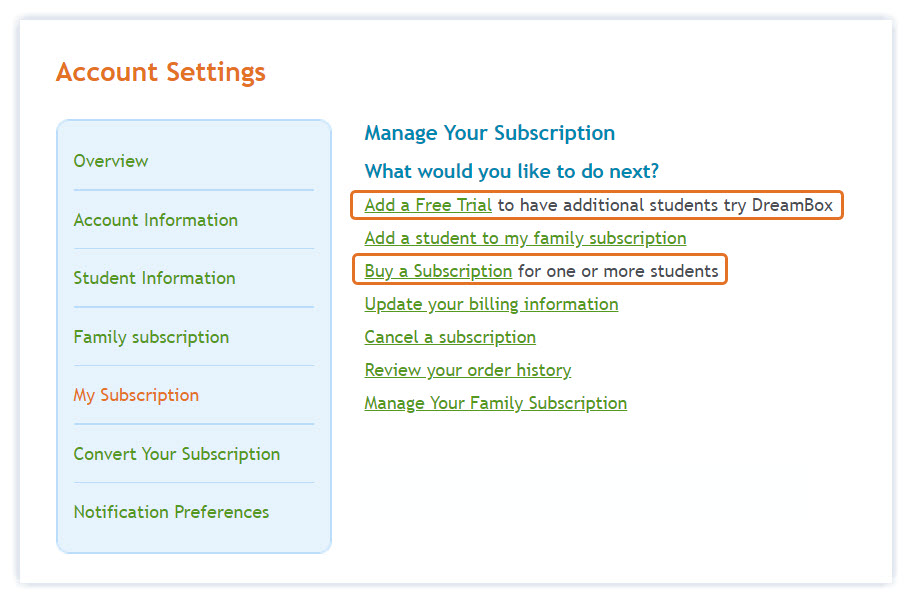Click 'What would you like to do next?' text
912x603 pixels.
click(x=511, y=172)
